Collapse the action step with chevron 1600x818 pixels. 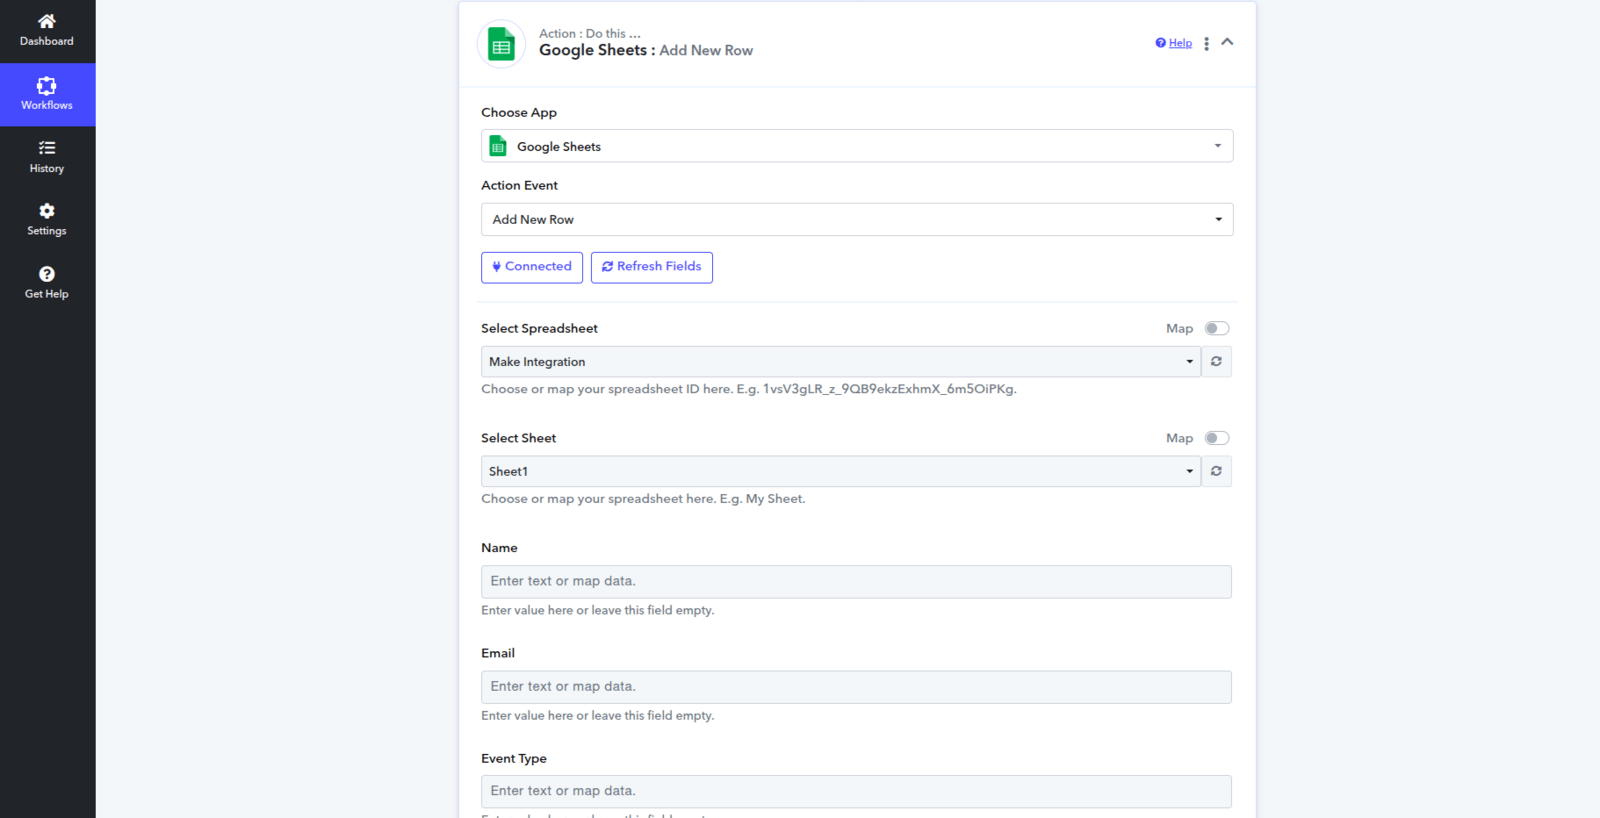[1227, 42]
